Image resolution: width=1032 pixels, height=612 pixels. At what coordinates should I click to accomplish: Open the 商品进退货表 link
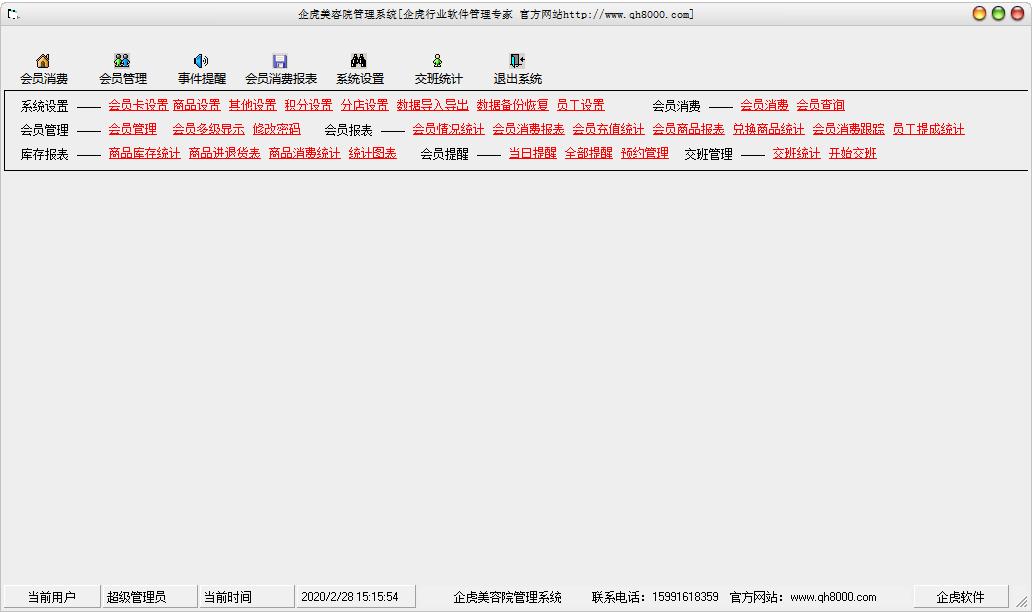coord(224,153)
